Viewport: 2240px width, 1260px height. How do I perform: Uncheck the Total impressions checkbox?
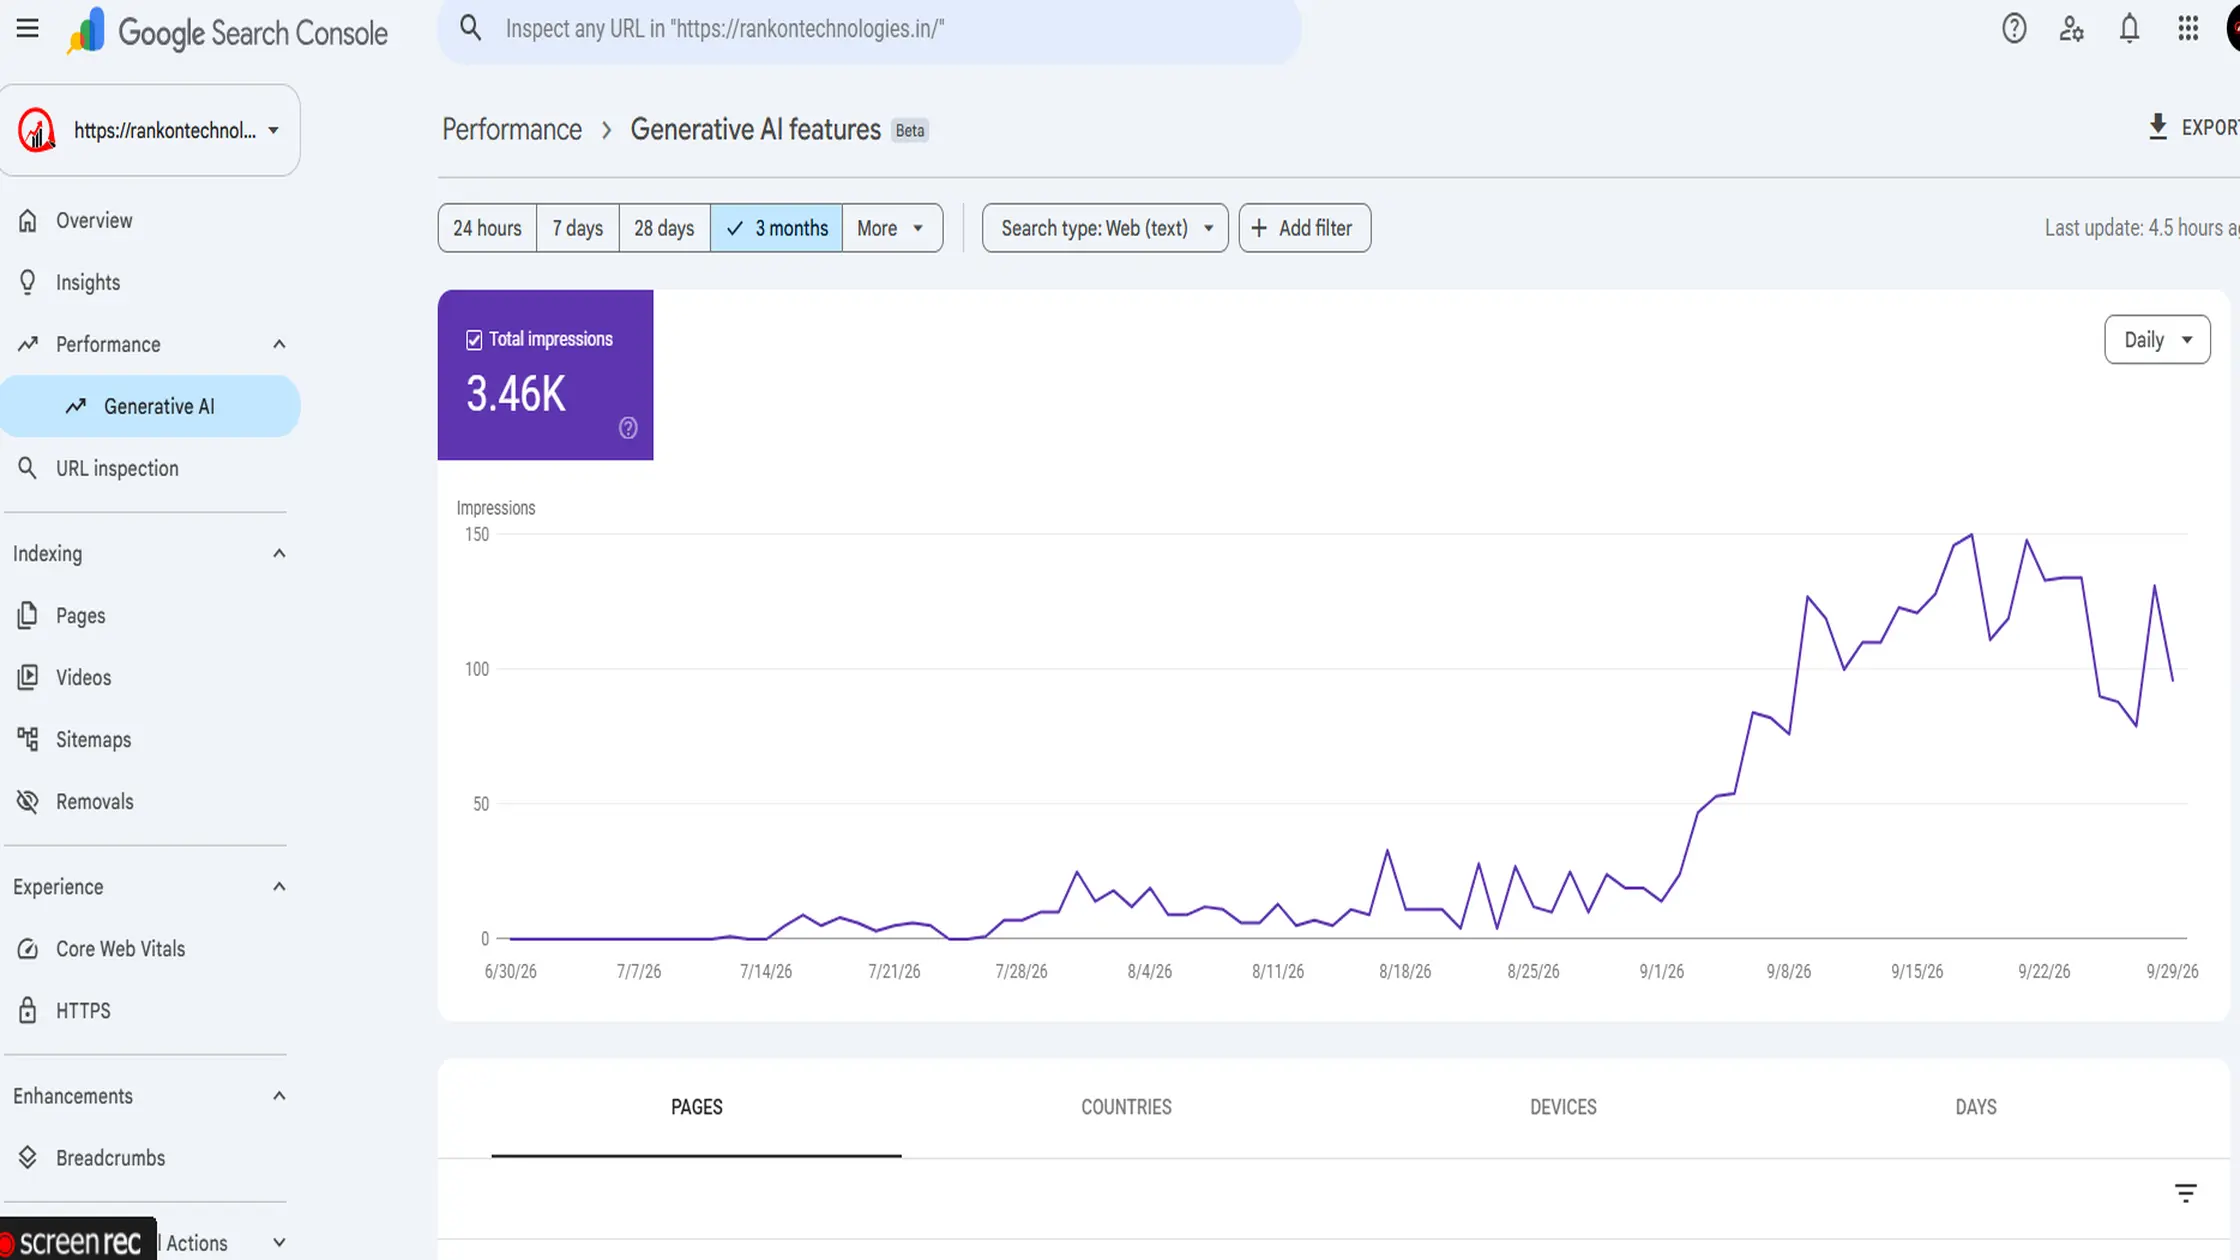click(474, 340)
